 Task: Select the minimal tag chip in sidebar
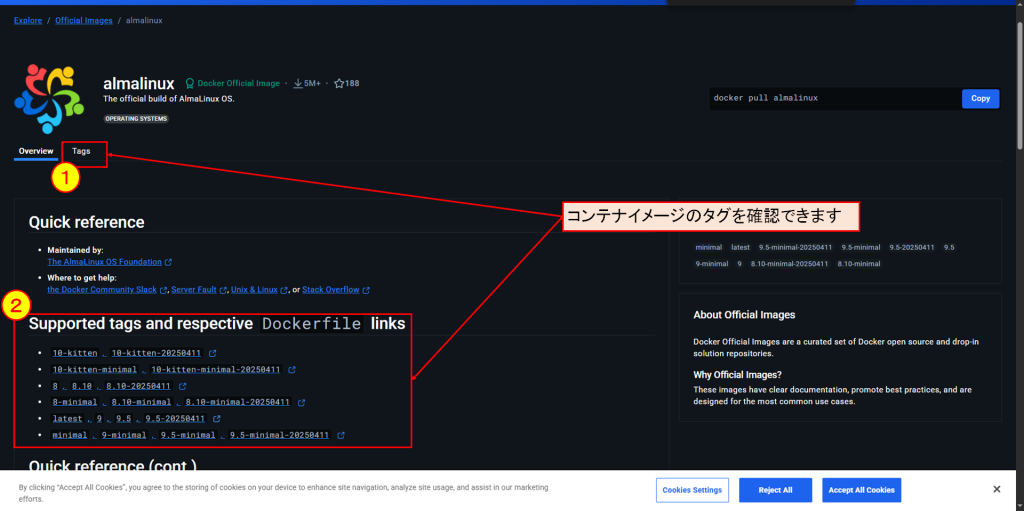coord(709,248)
